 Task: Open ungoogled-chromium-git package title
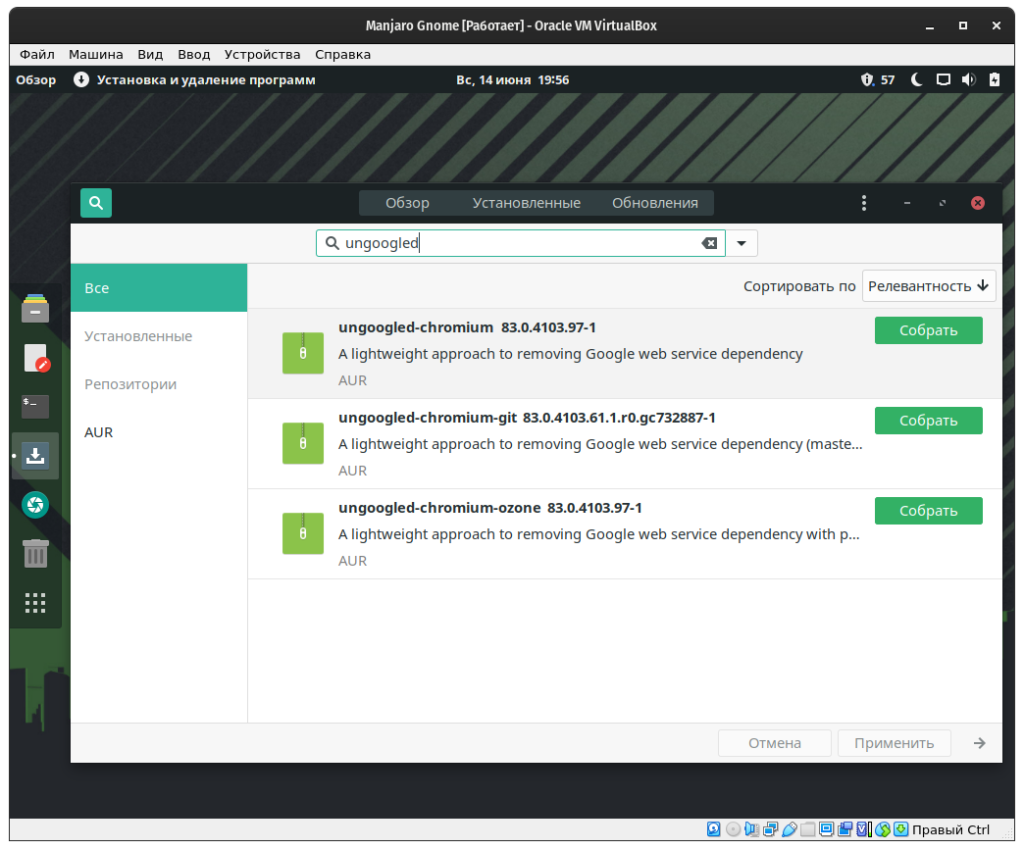pyautogui.click(x=427, y=418)
